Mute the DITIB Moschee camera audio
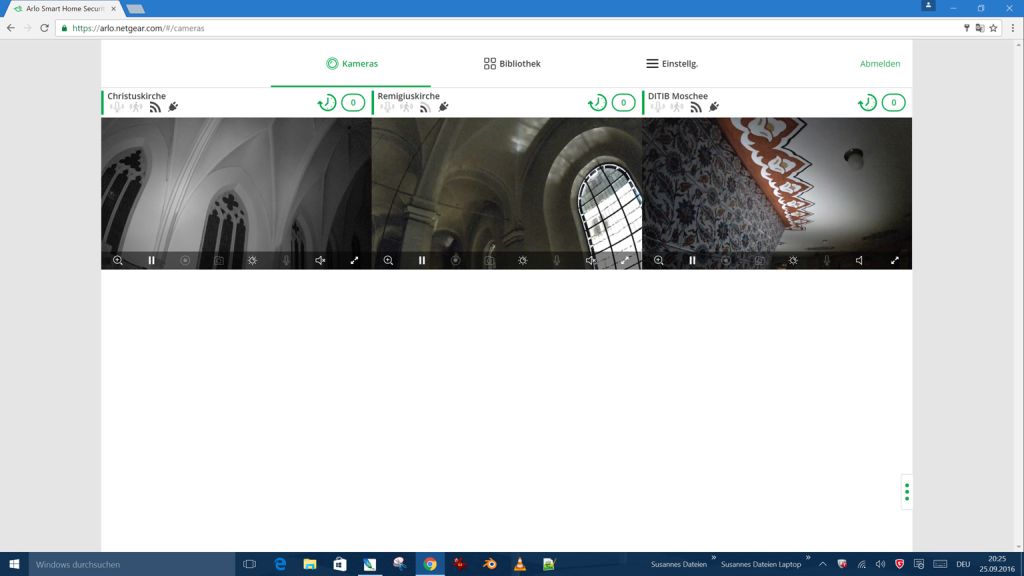1024x576 pixels. (x=859, y=260)
